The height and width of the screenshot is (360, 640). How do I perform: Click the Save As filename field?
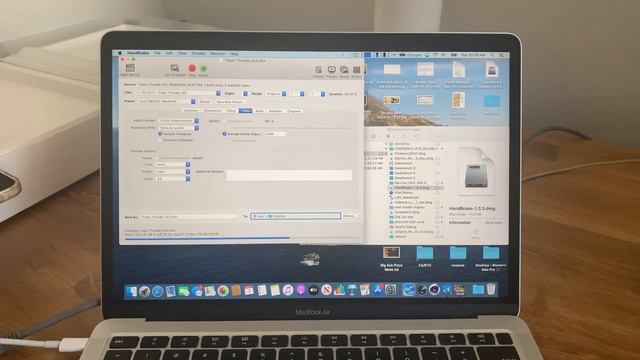click(x=189, y=217)
